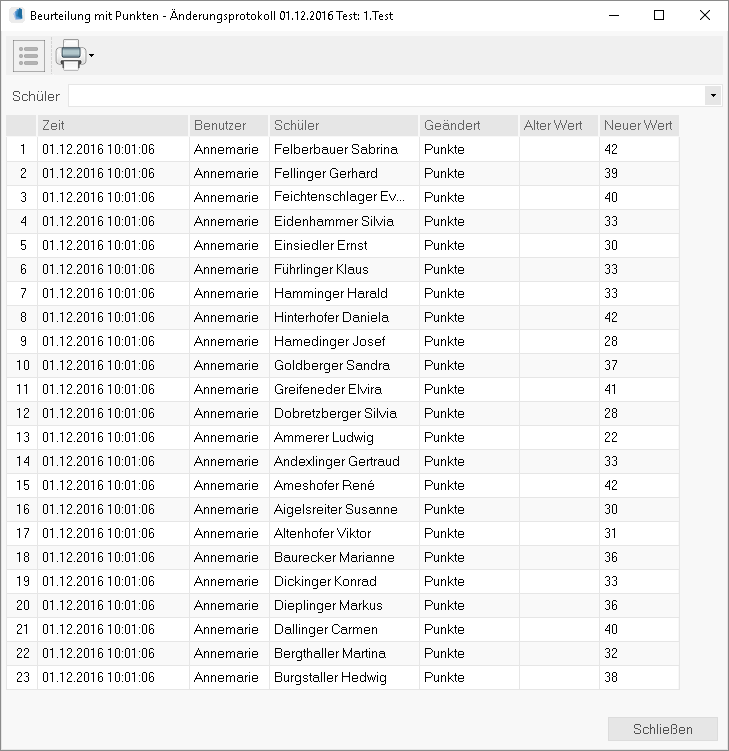
Task: Select Hinterhofer Daniela cell
Action: tap(344, 317)
